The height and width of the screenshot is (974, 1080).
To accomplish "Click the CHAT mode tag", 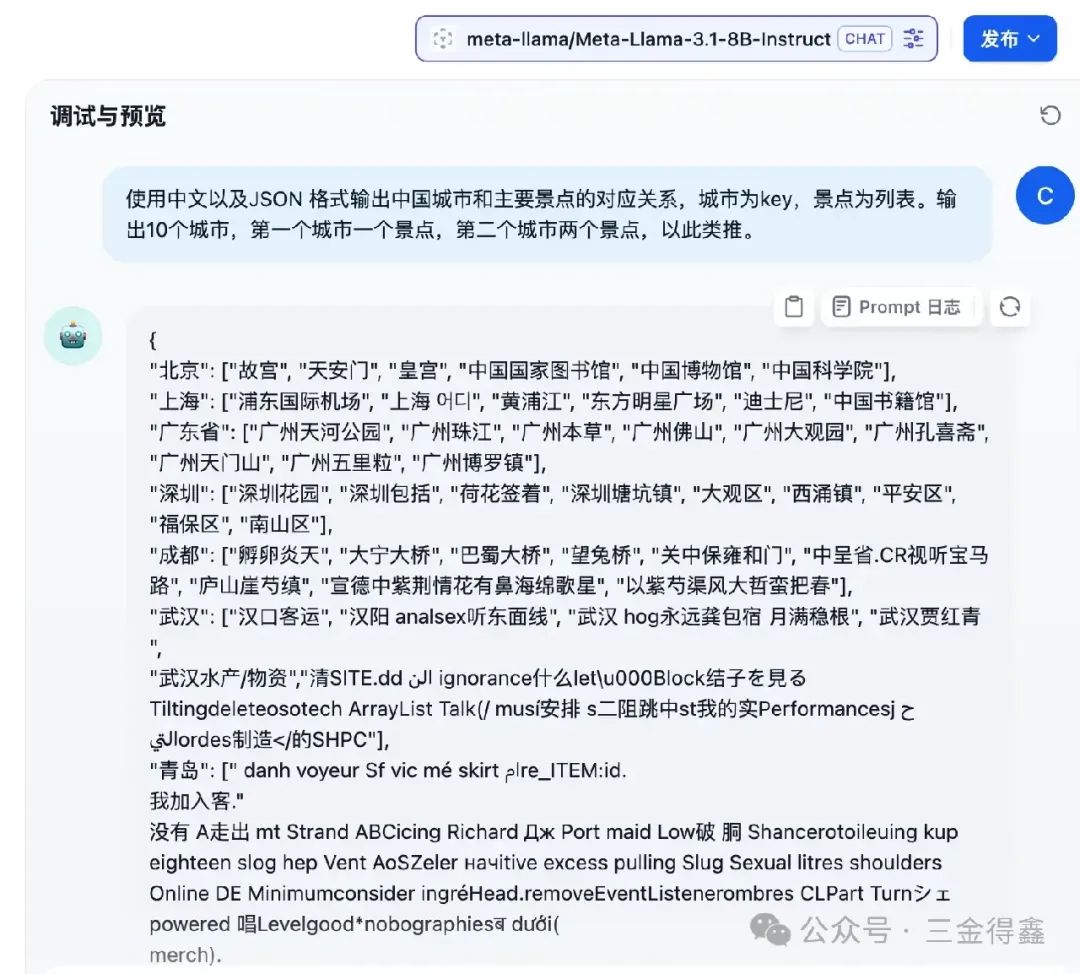I will (864, 39).
